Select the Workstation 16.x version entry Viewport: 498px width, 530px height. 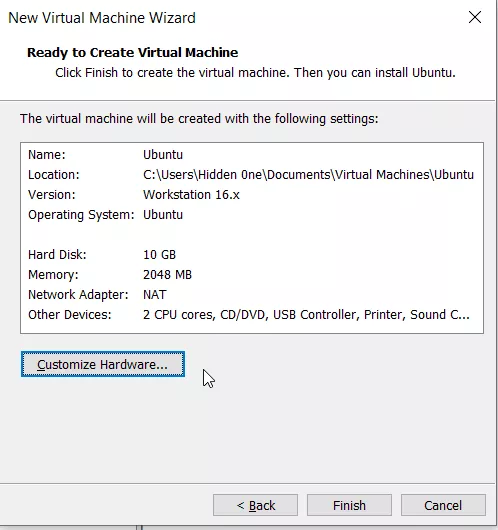pos(191,195)
